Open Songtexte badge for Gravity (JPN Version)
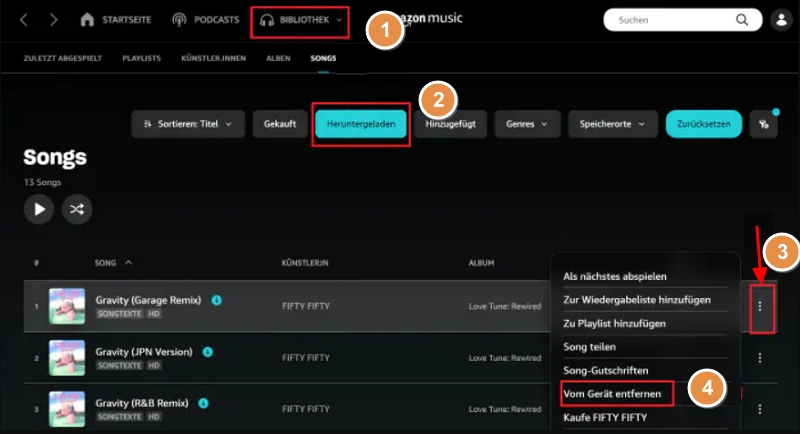Viewport: 800px width, 434px height. (x=120, y=365)
